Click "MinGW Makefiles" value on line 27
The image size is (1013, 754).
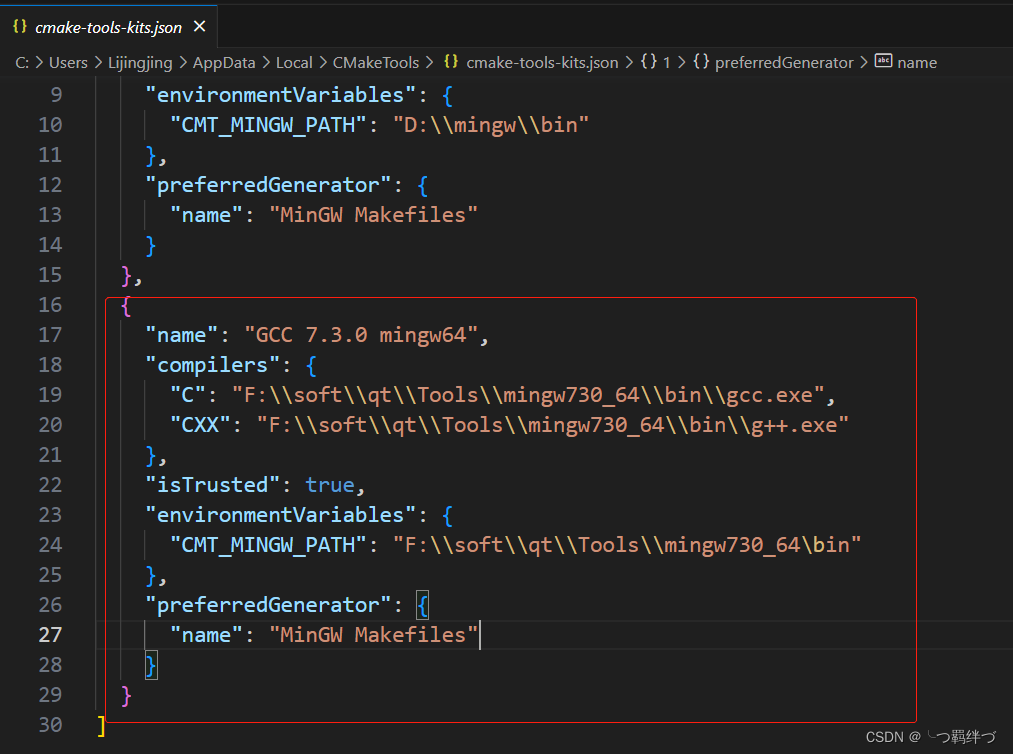pyautogui.click(x=373, y=635)
